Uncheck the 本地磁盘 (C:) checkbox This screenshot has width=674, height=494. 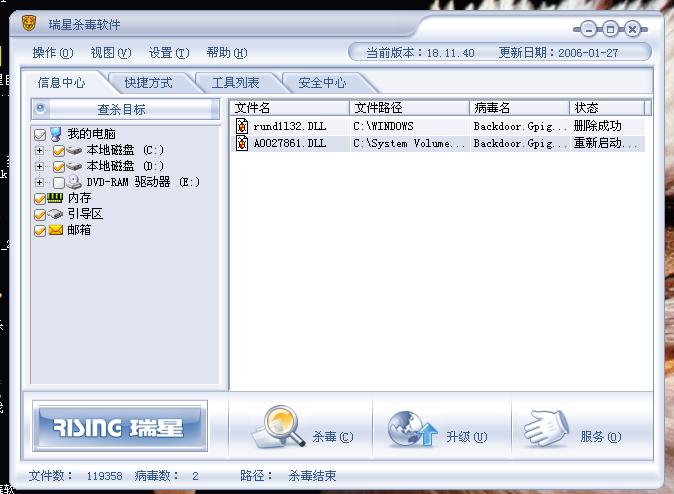59,150
